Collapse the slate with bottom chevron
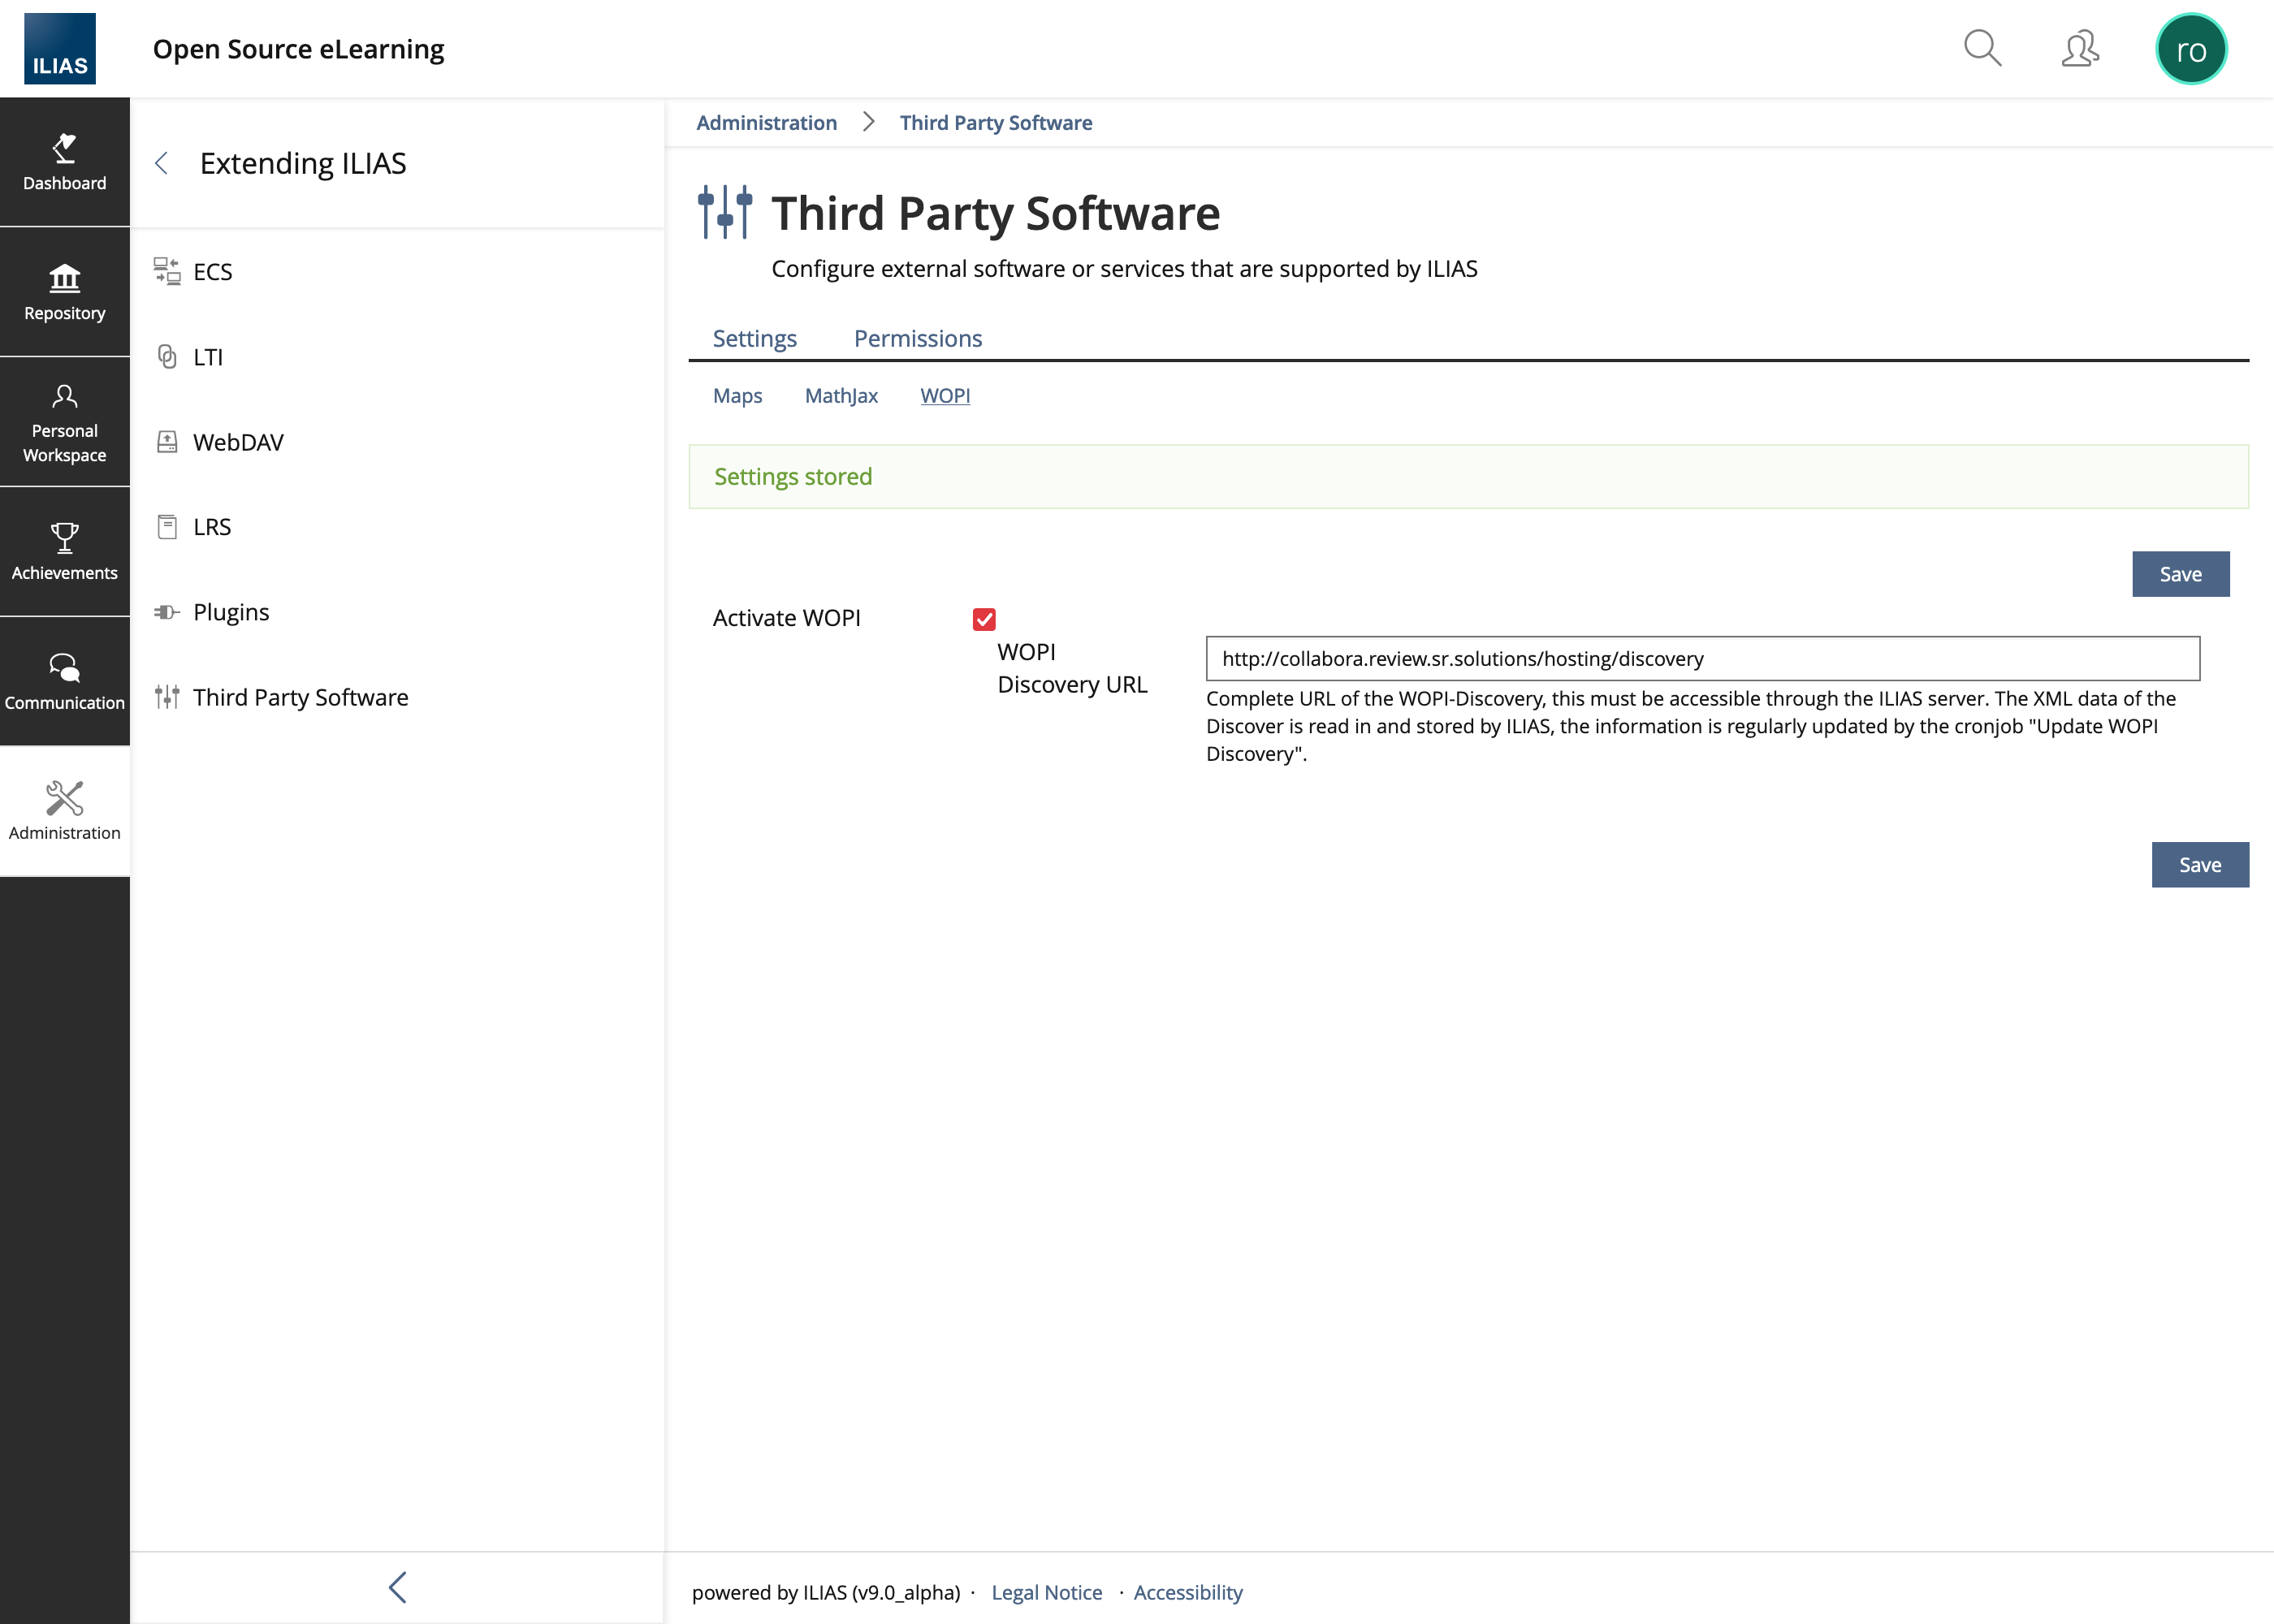This screenshot has width=2274, height=1624. point(397,1587)
